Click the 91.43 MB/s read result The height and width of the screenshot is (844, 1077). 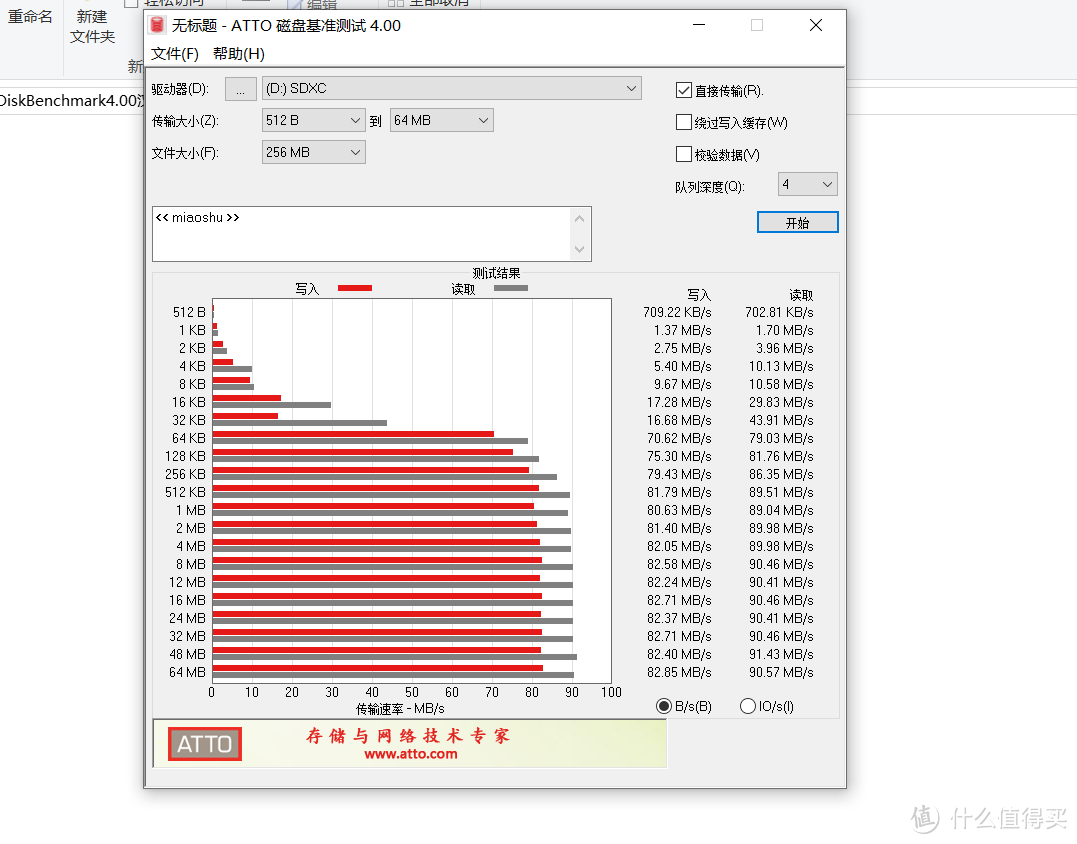pos(781,654)
